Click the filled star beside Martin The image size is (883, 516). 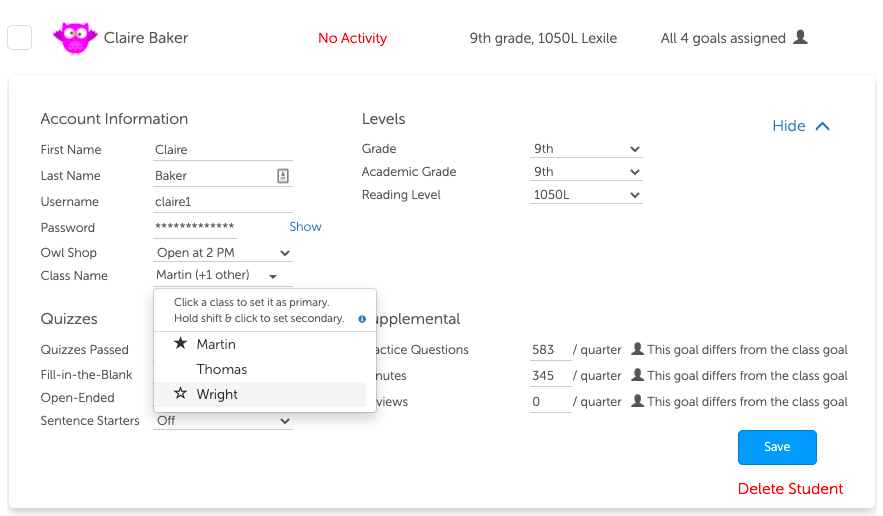180,343
